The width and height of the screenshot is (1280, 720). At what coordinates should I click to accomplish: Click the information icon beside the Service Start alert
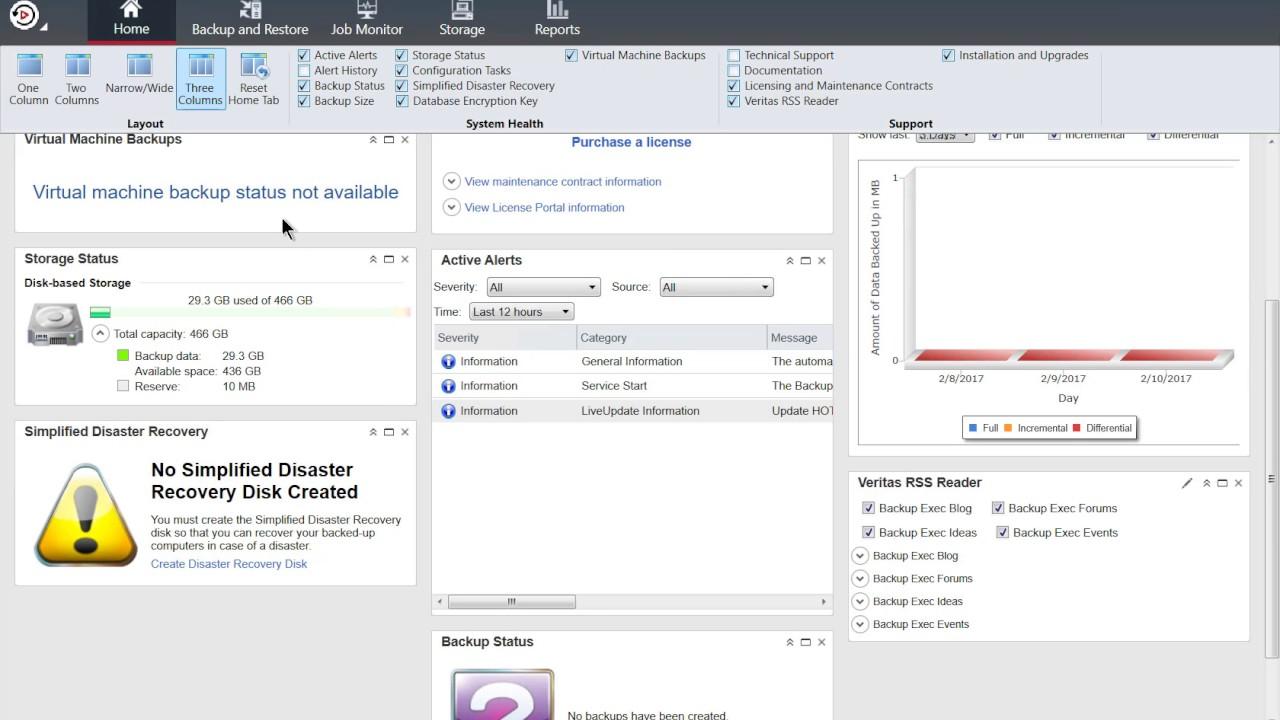pyautogui.click(x=448, y=386)
